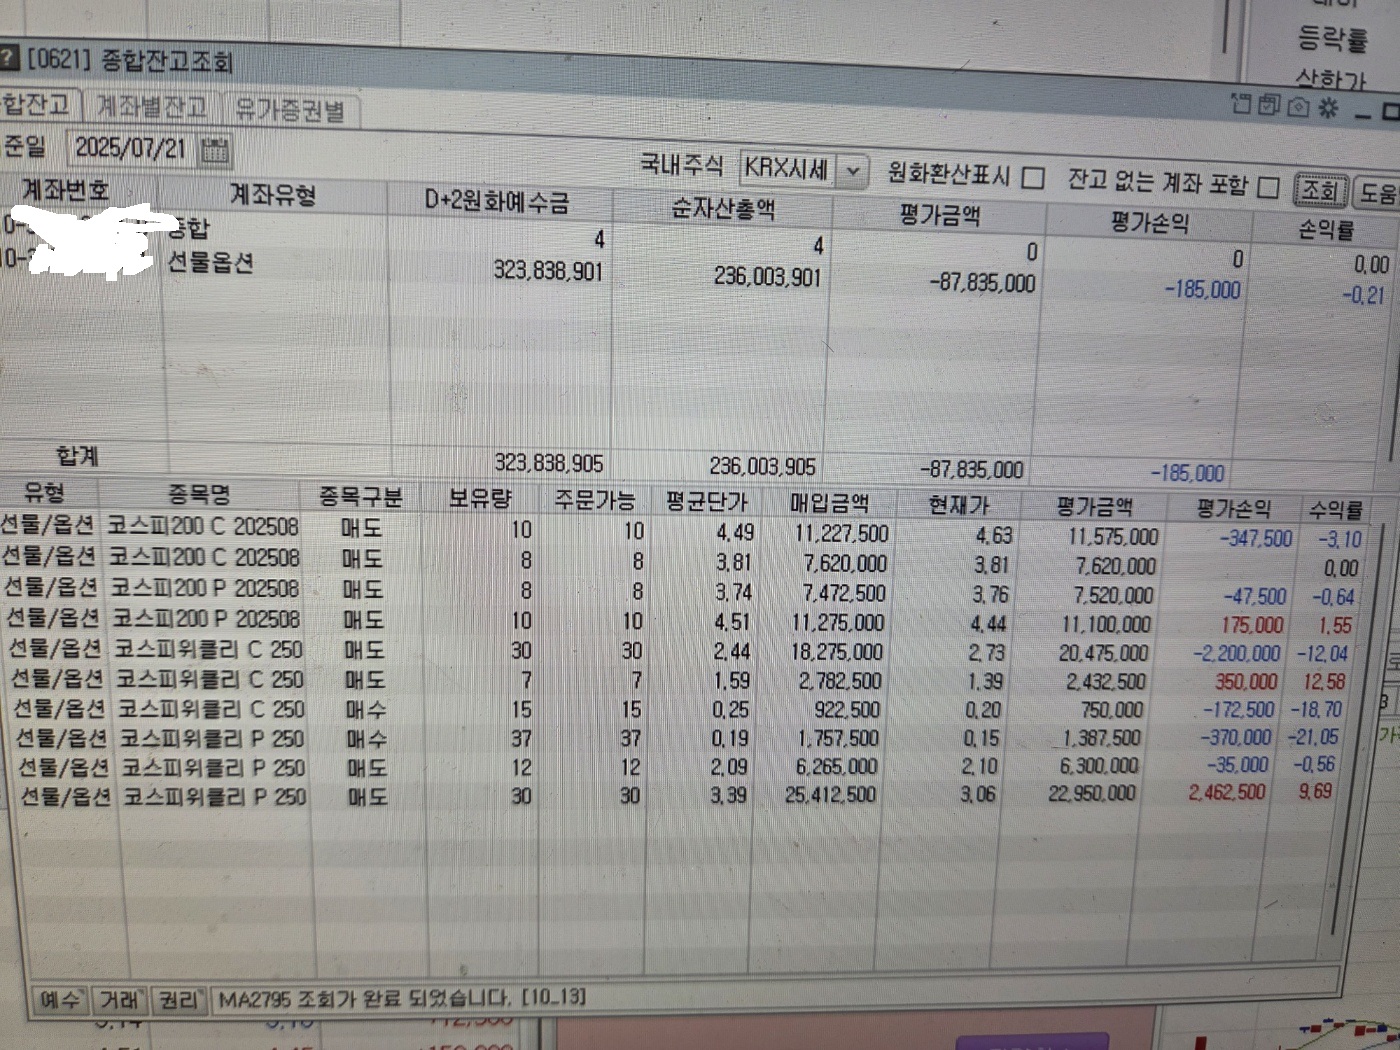Click the 수익률 column header
This screenshot has height=1050, width=1400.
tap(1336, 510)
